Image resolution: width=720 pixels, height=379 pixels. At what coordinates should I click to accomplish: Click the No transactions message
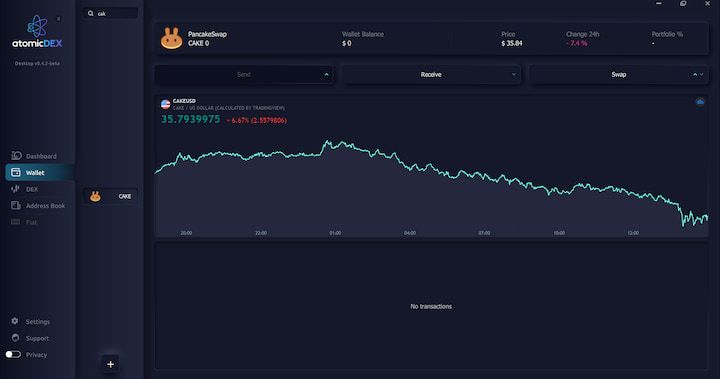click(431, 306)
